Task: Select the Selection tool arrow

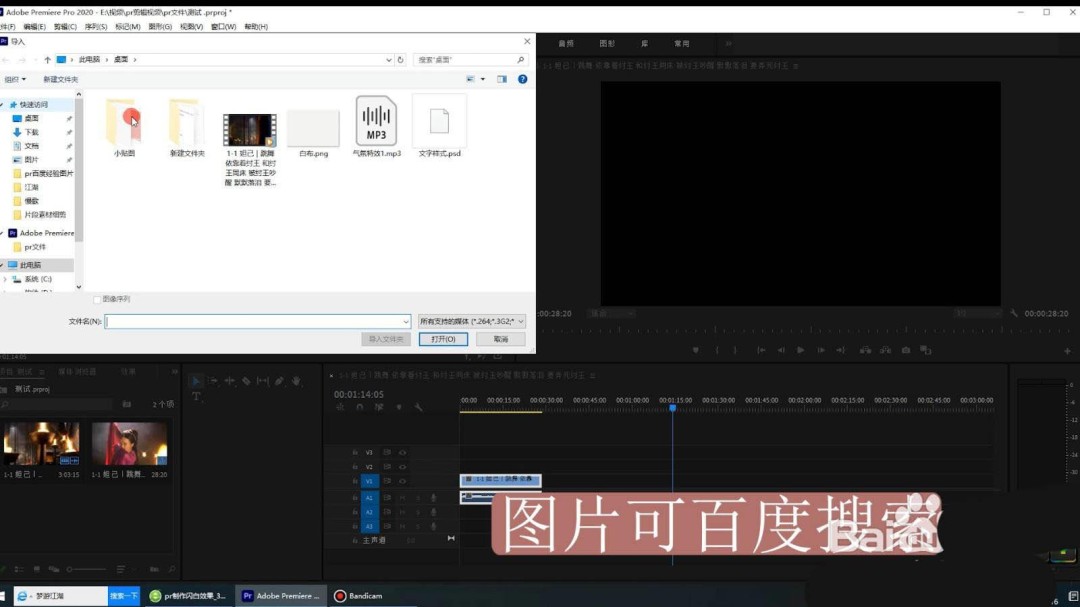Action: tap(196, 381)
